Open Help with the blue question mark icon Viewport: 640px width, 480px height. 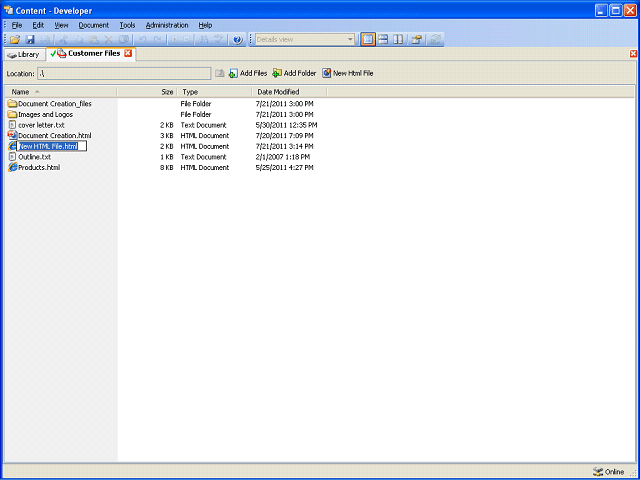coord(238,40)
